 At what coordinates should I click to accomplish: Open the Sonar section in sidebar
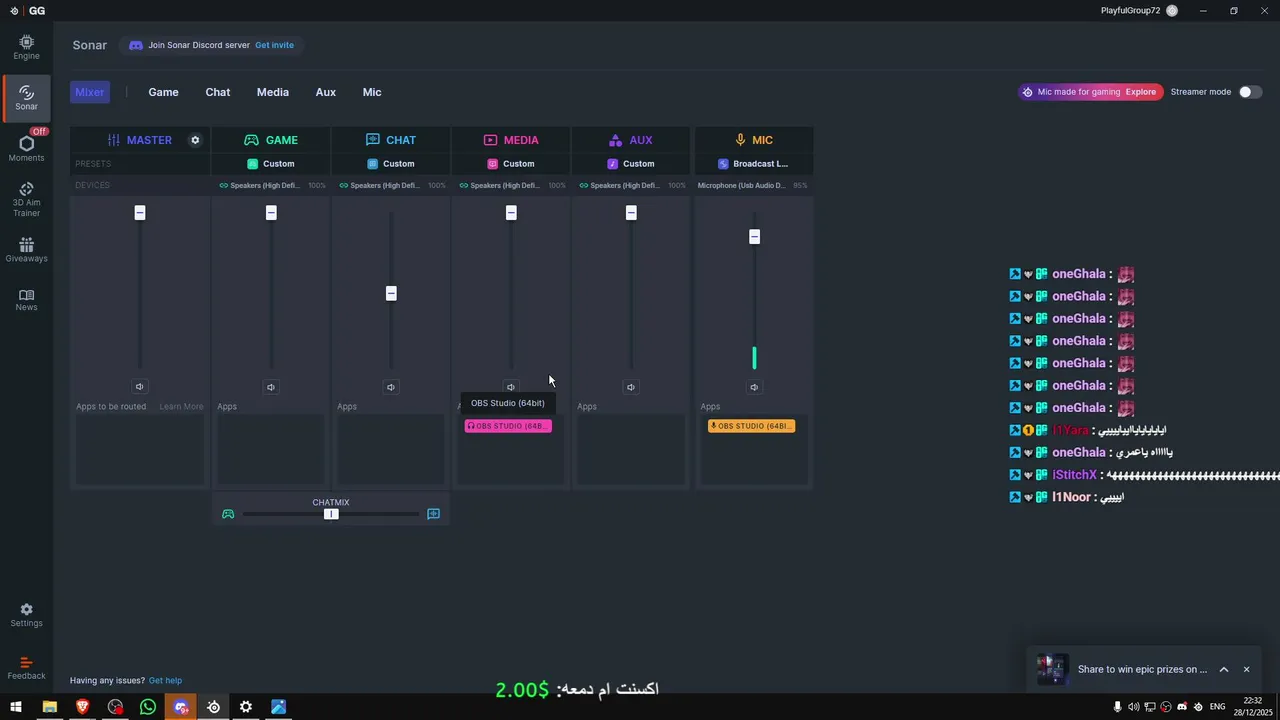[x=26, y=97]
